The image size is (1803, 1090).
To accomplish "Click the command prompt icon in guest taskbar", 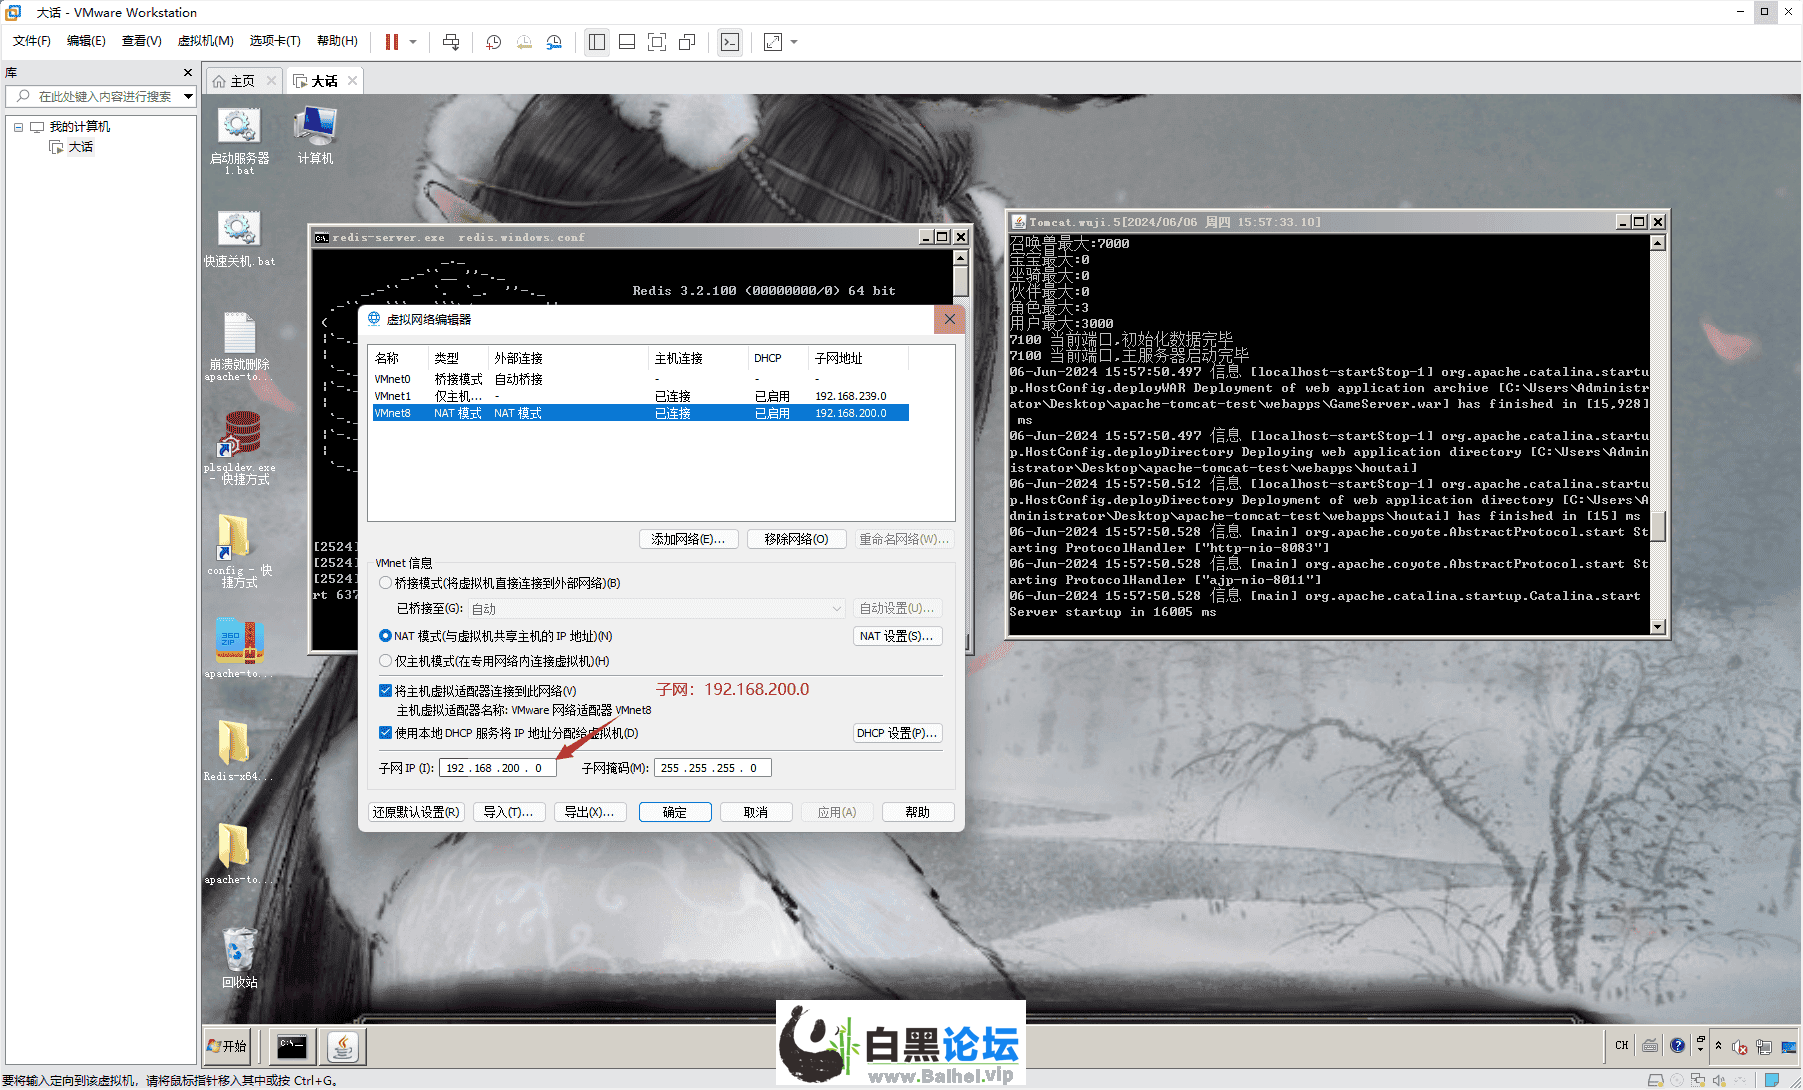I will [292, 1046].
